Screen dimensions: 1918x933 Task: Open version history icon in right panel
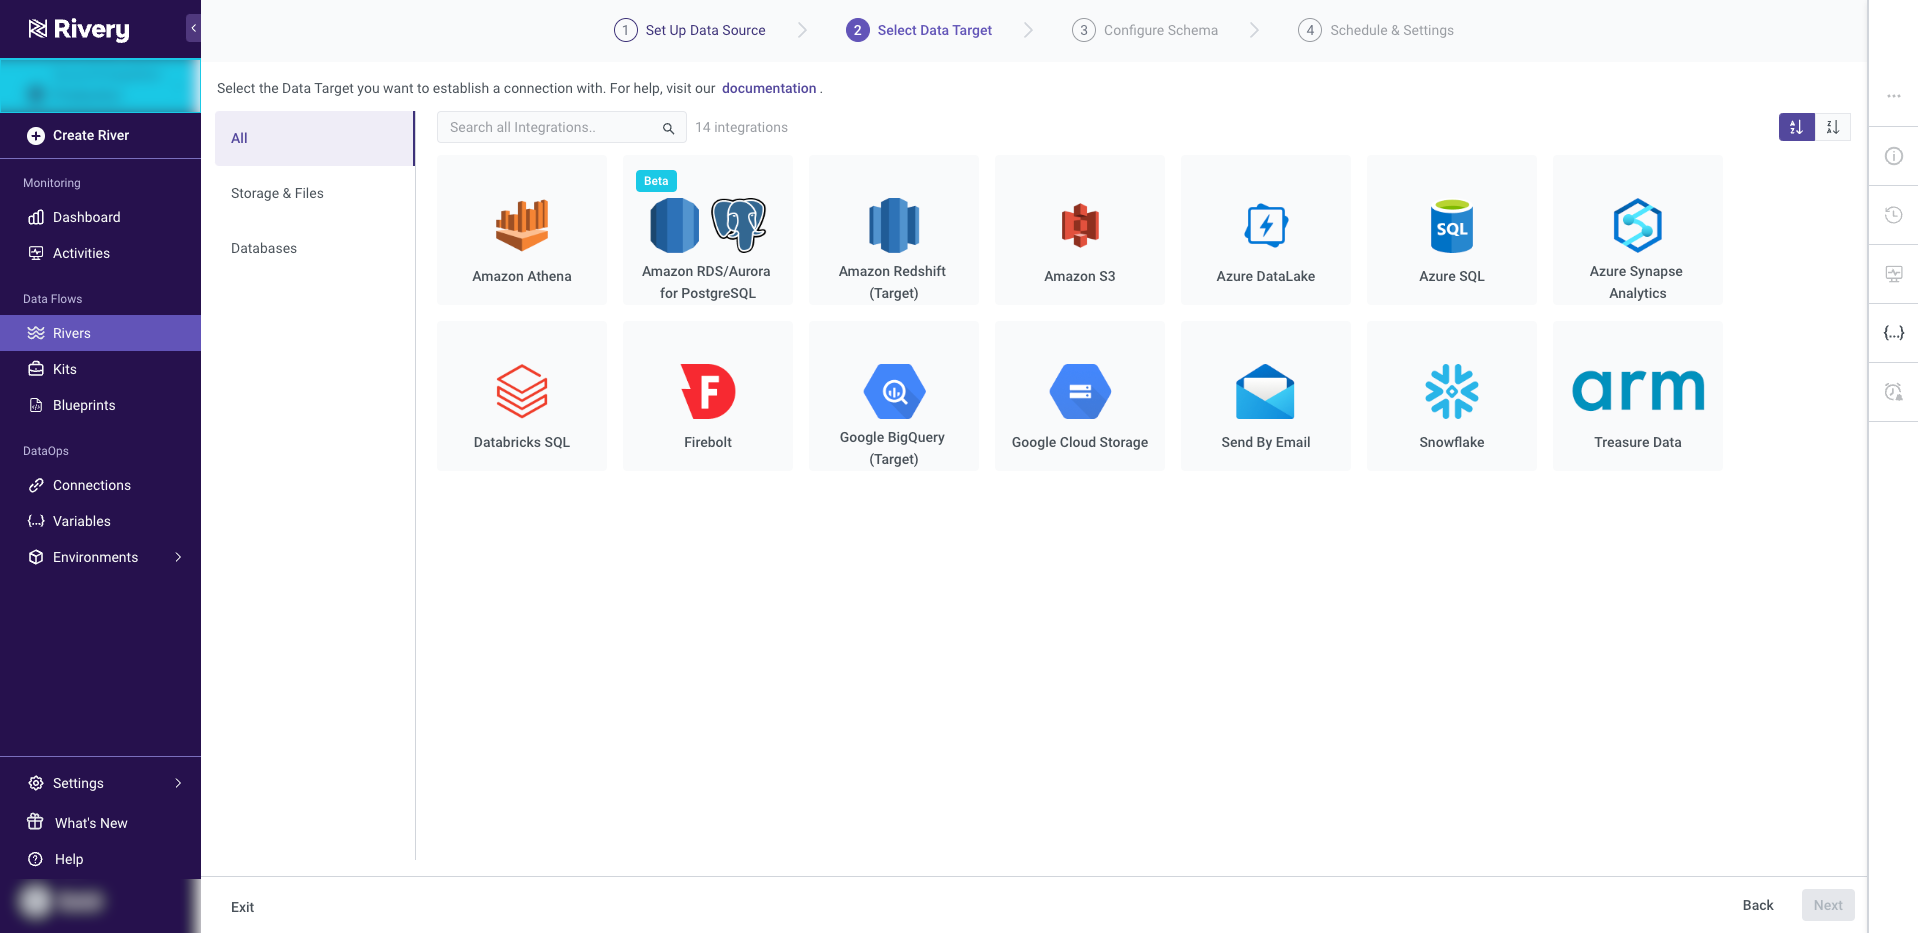click(1894, 215)
